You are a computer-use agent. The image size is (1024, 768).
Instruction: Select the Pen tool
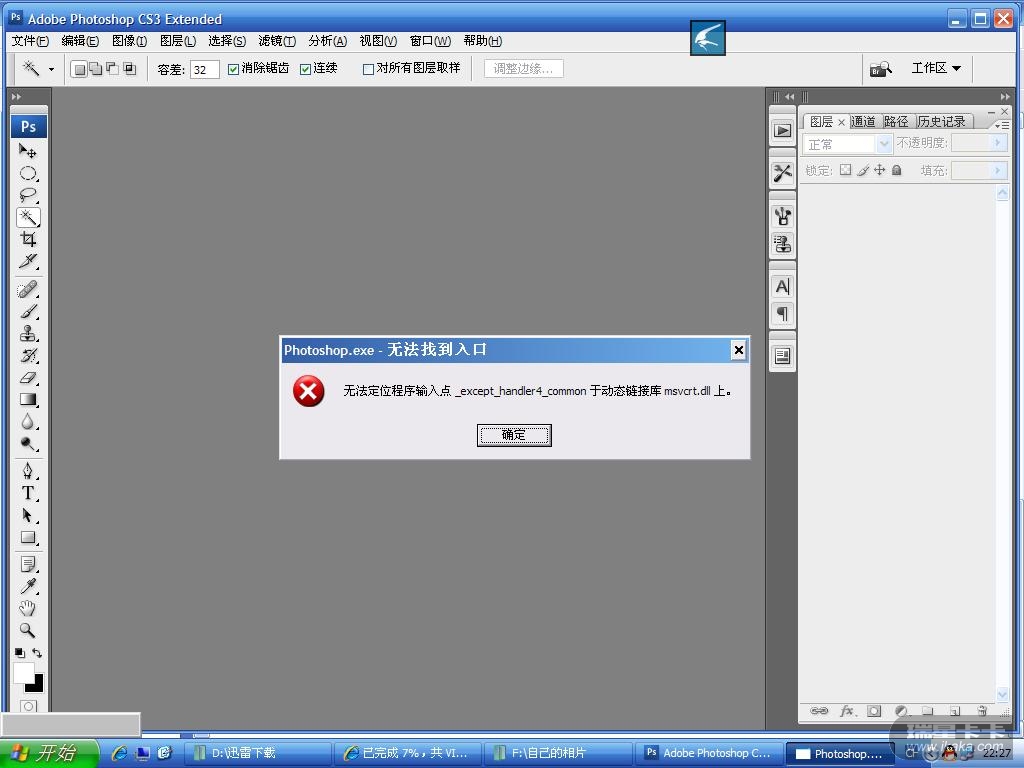click(27, 471)
